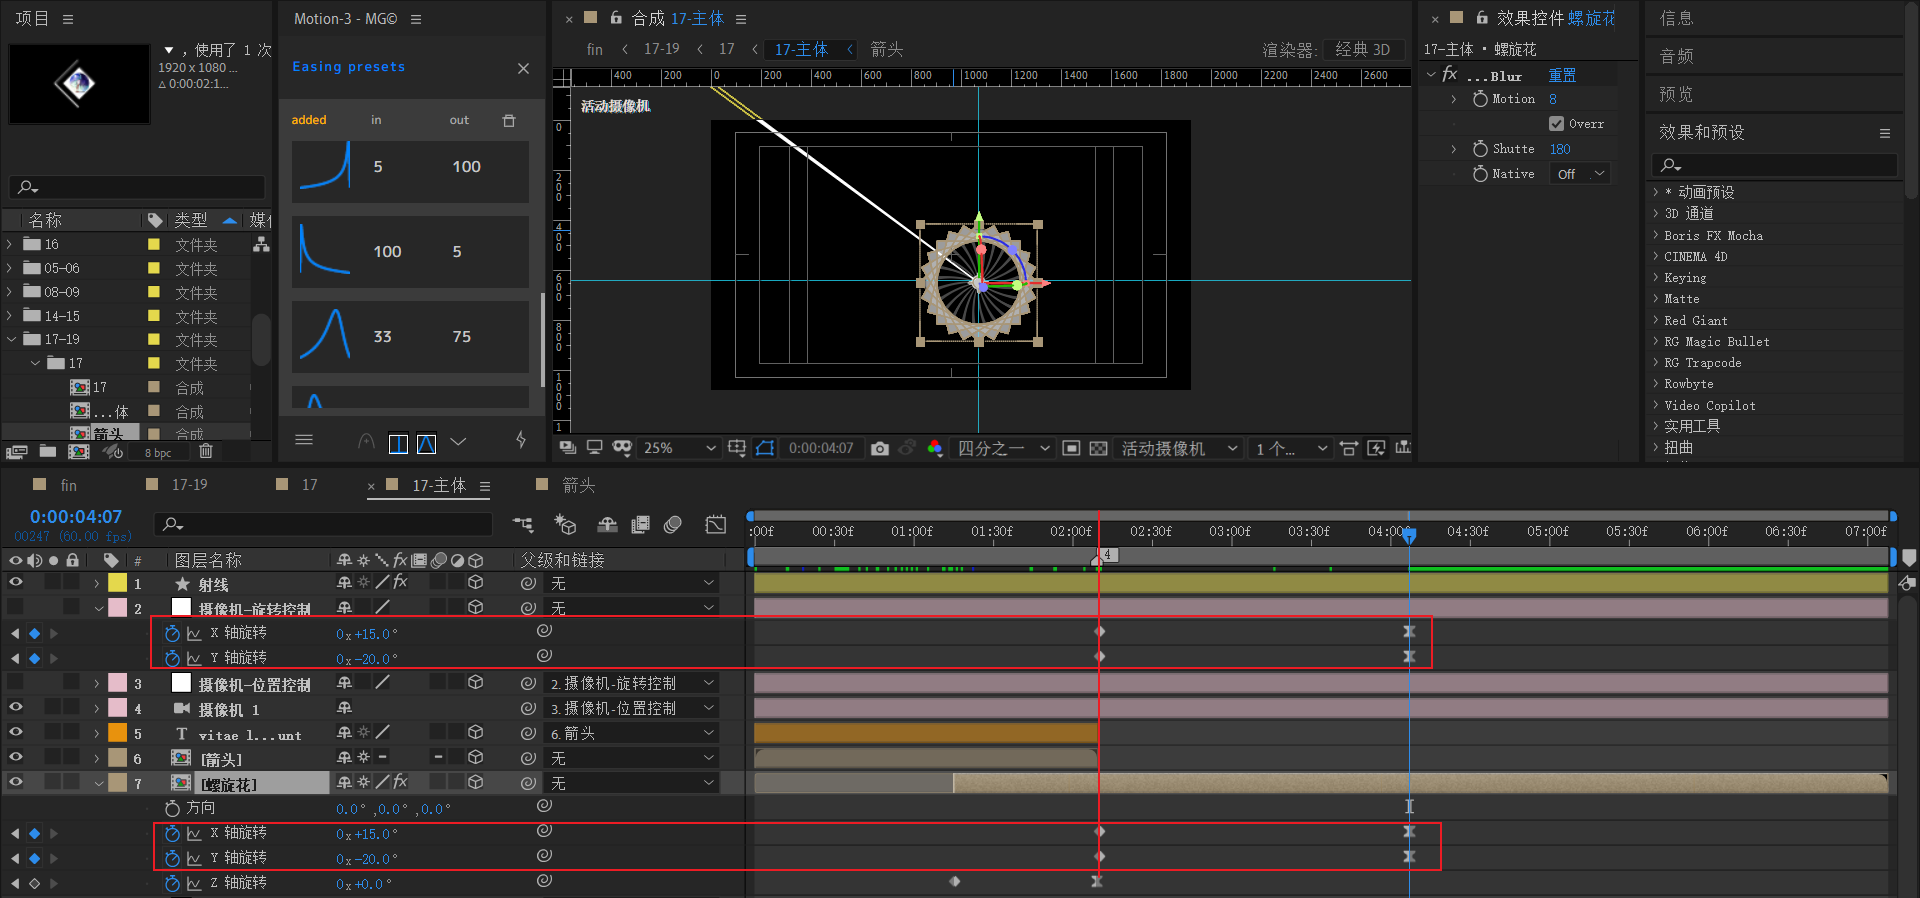Toggle region of interest icon in viewer
The height and width of the screenshot is (898, 1920).
(x=1071, y=448)
